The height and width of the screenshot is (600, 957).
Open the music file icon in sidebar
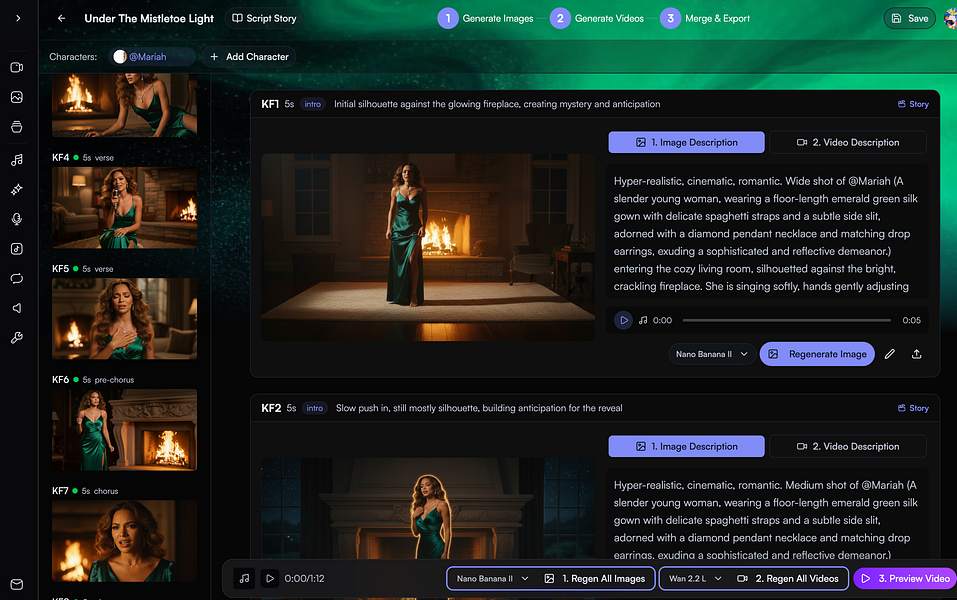point(16,248)
